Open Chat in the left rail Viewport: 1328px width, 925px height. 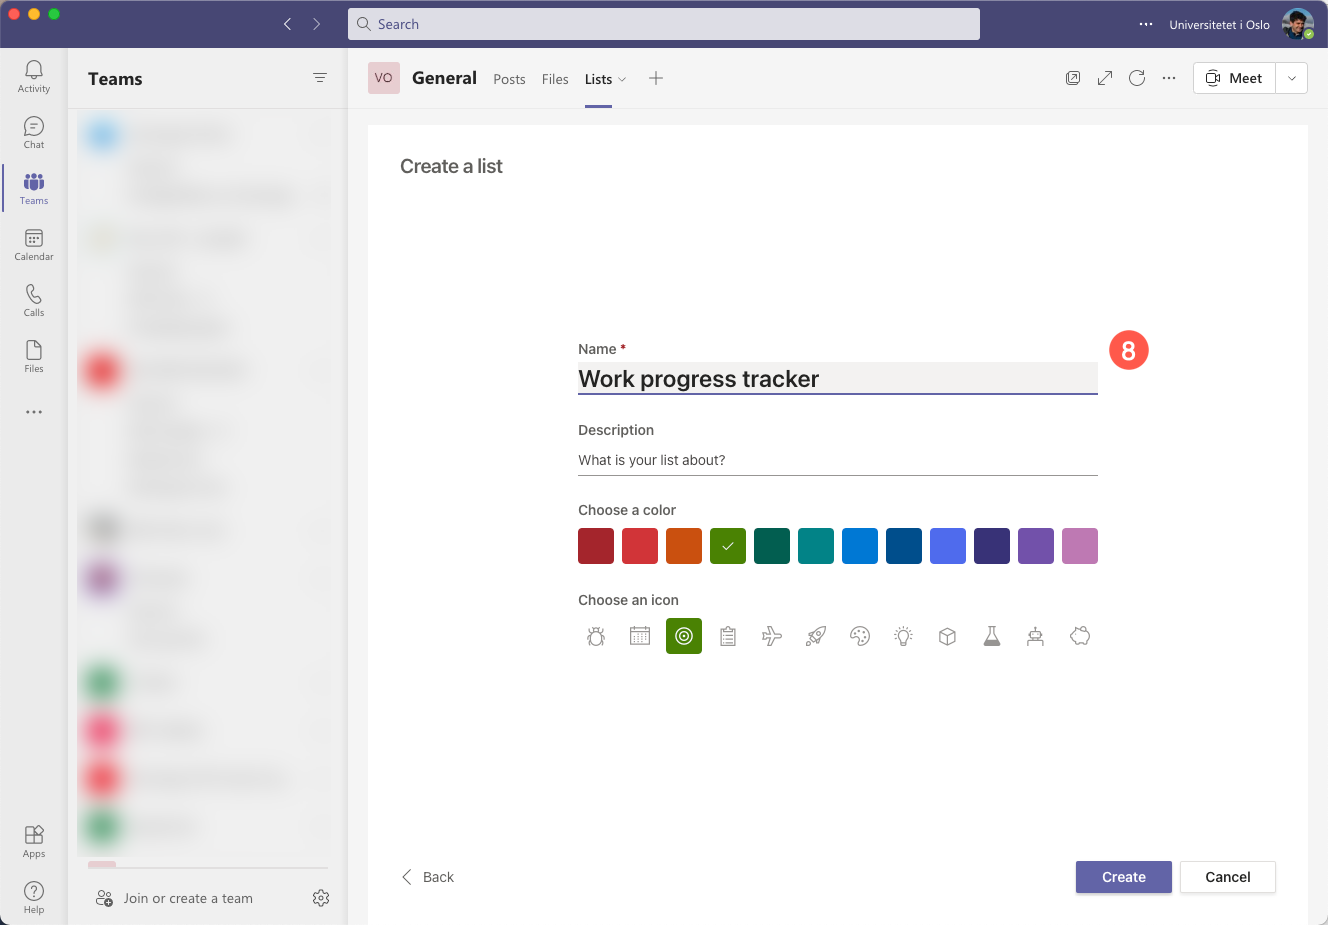click(34, 132)
